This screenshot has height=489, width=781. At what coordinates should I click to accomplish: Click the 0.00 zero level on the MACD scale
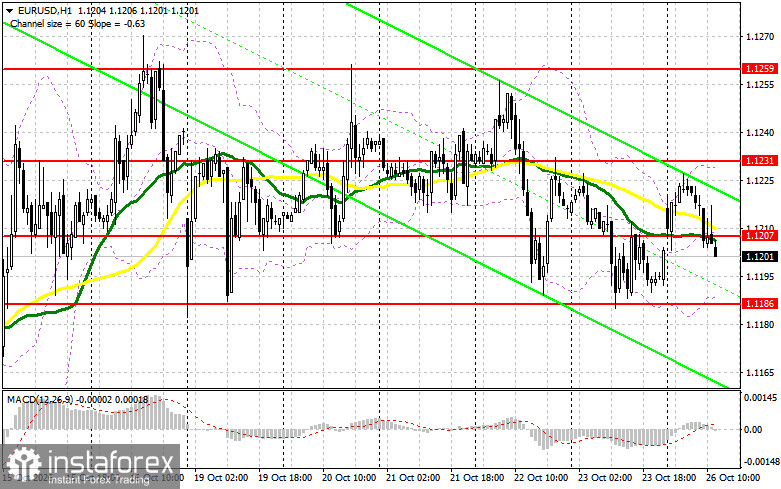[x=755, y=430]
